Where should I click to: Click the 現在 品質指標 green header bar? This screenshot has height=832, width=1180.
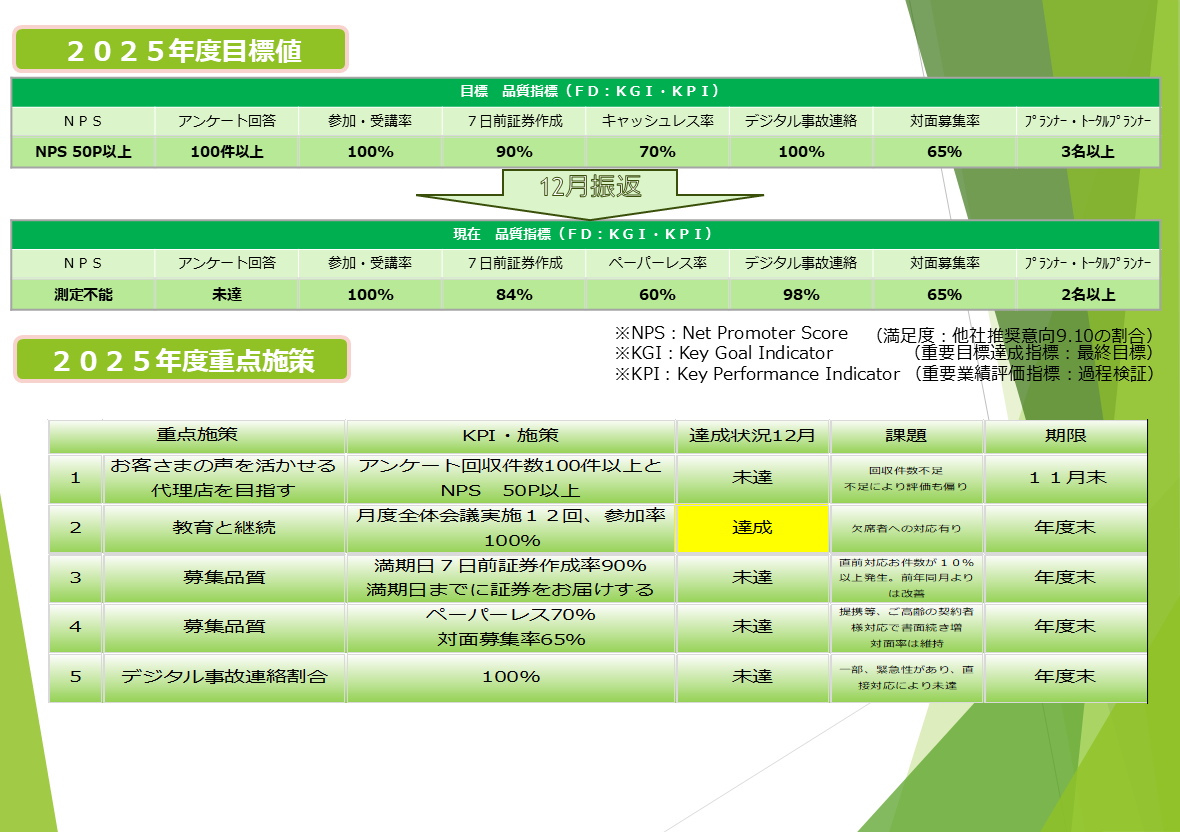tap(585, 234)
